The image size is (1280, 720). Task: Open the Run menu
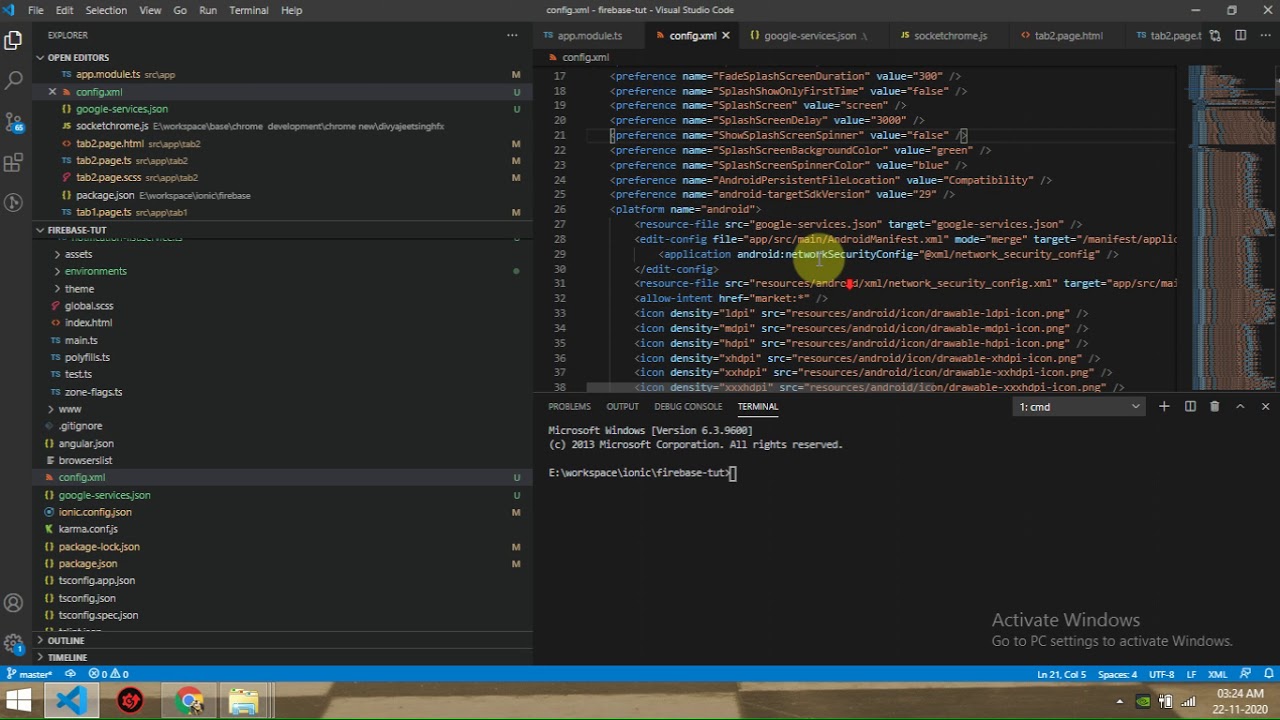click(208, 10)
